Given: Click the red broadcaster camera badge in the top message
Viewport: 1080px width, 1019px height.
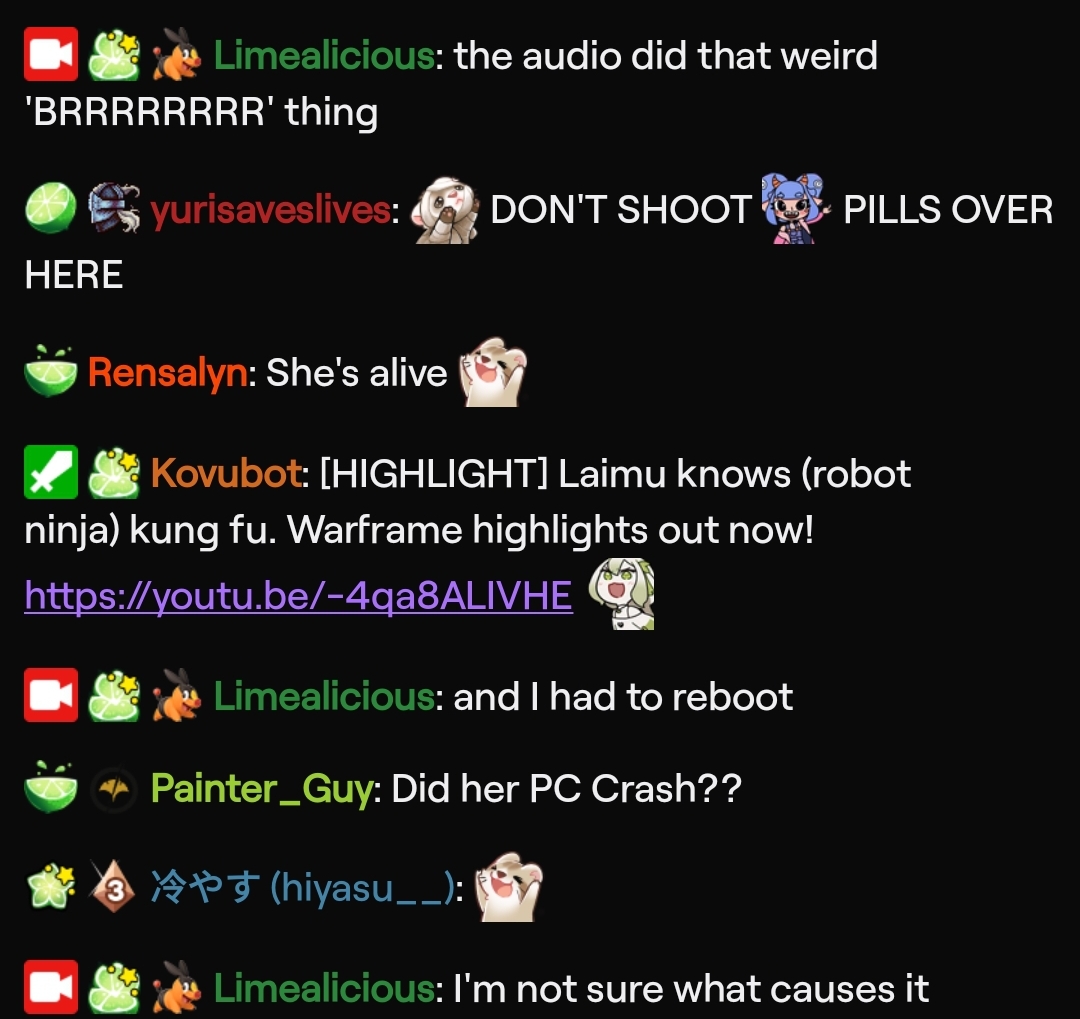Looking at the screenshot, I should (51, 54).
